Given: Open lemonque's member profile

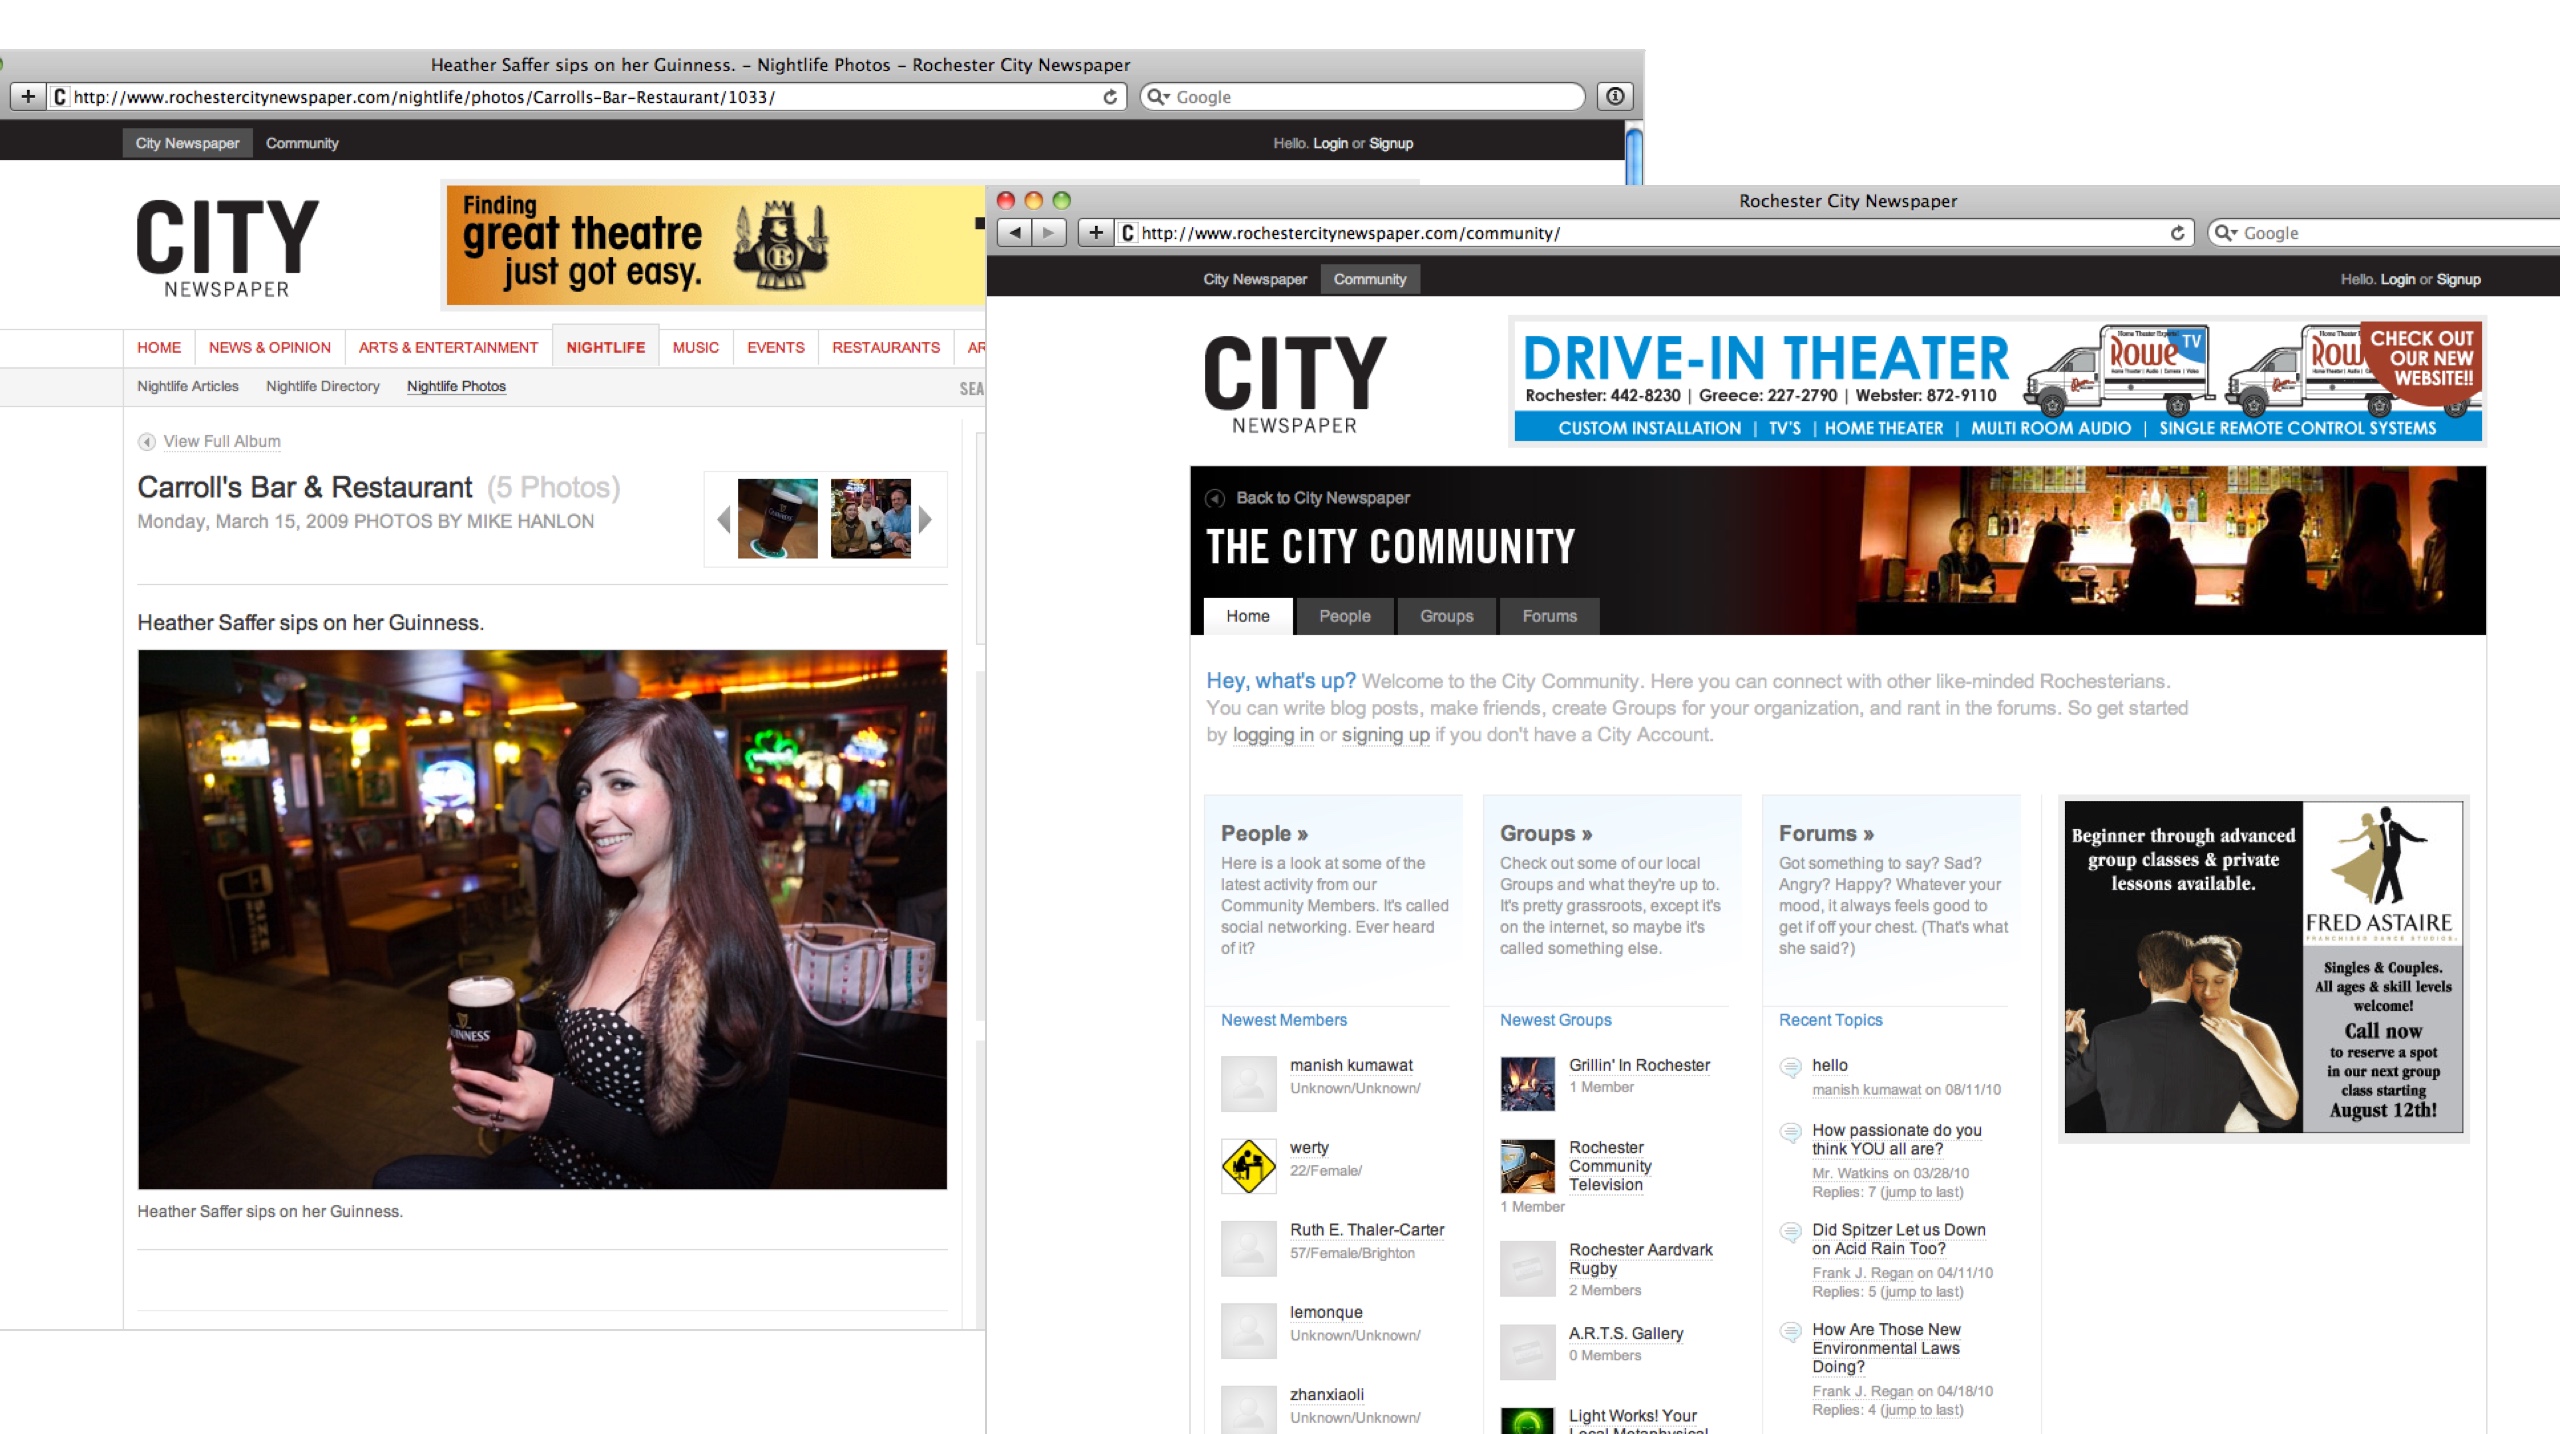Looking at the screenshot, I should pyautogui.click(x=1325, y=1312).
